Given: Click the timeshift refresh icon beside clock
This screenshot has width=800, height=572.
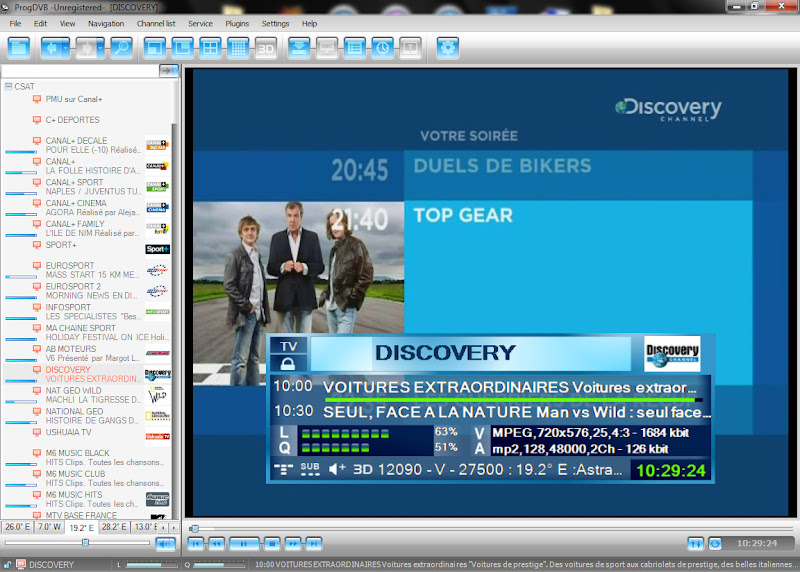Looking at the screenshot, I should pyautogui.click(x=715, y=544).
